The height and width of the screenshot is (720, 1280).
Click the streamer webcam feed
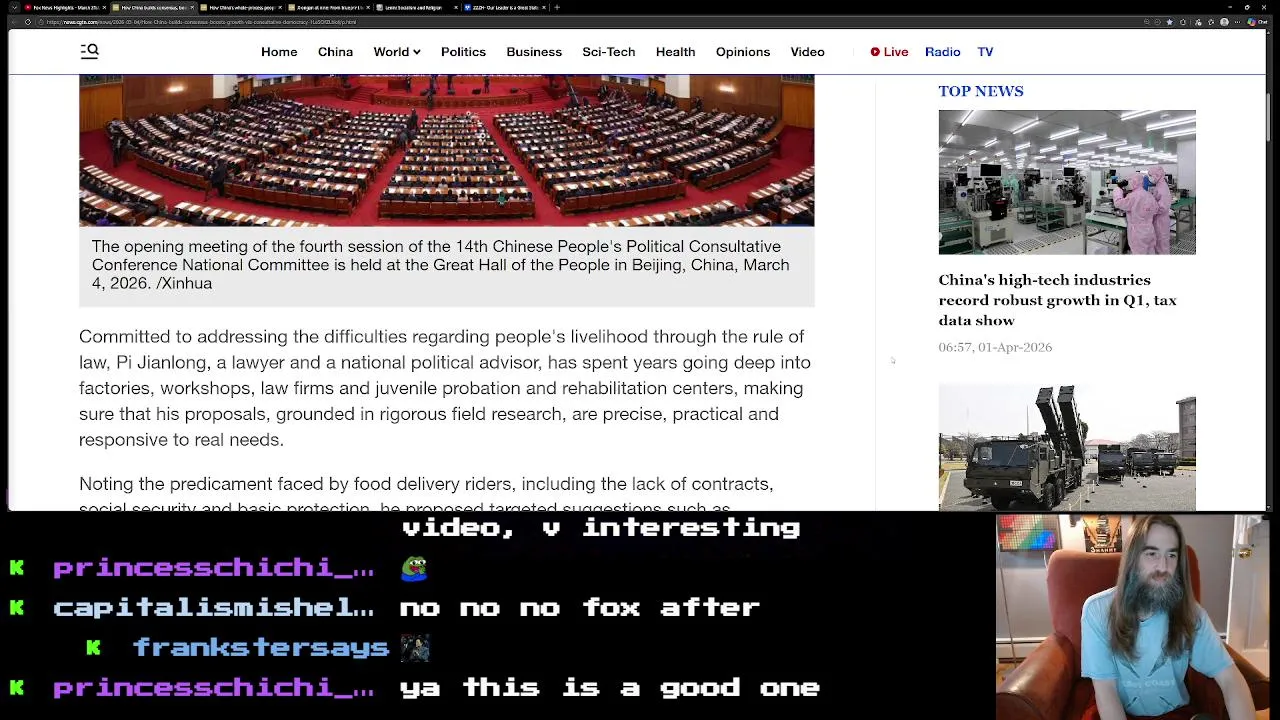[x=1134, y=617]
